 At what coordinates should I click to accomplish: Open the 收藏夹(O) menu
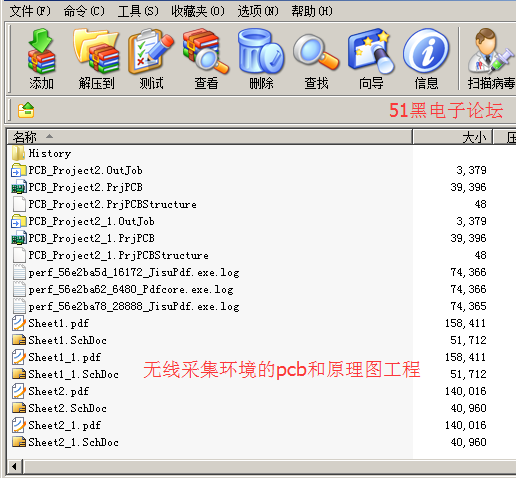click(x=198, y=11)
